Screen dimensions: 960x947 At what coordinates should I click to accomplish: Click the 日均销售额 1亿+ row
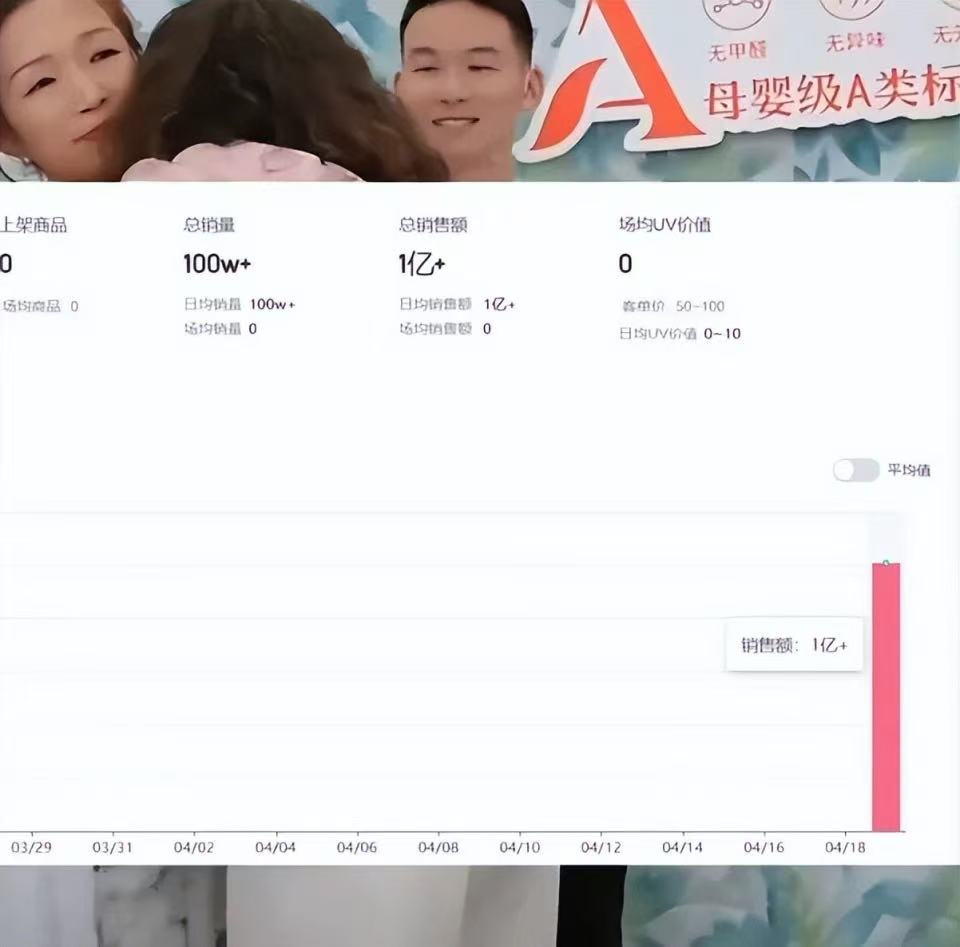pyautogui.click(x=457, y=304)
